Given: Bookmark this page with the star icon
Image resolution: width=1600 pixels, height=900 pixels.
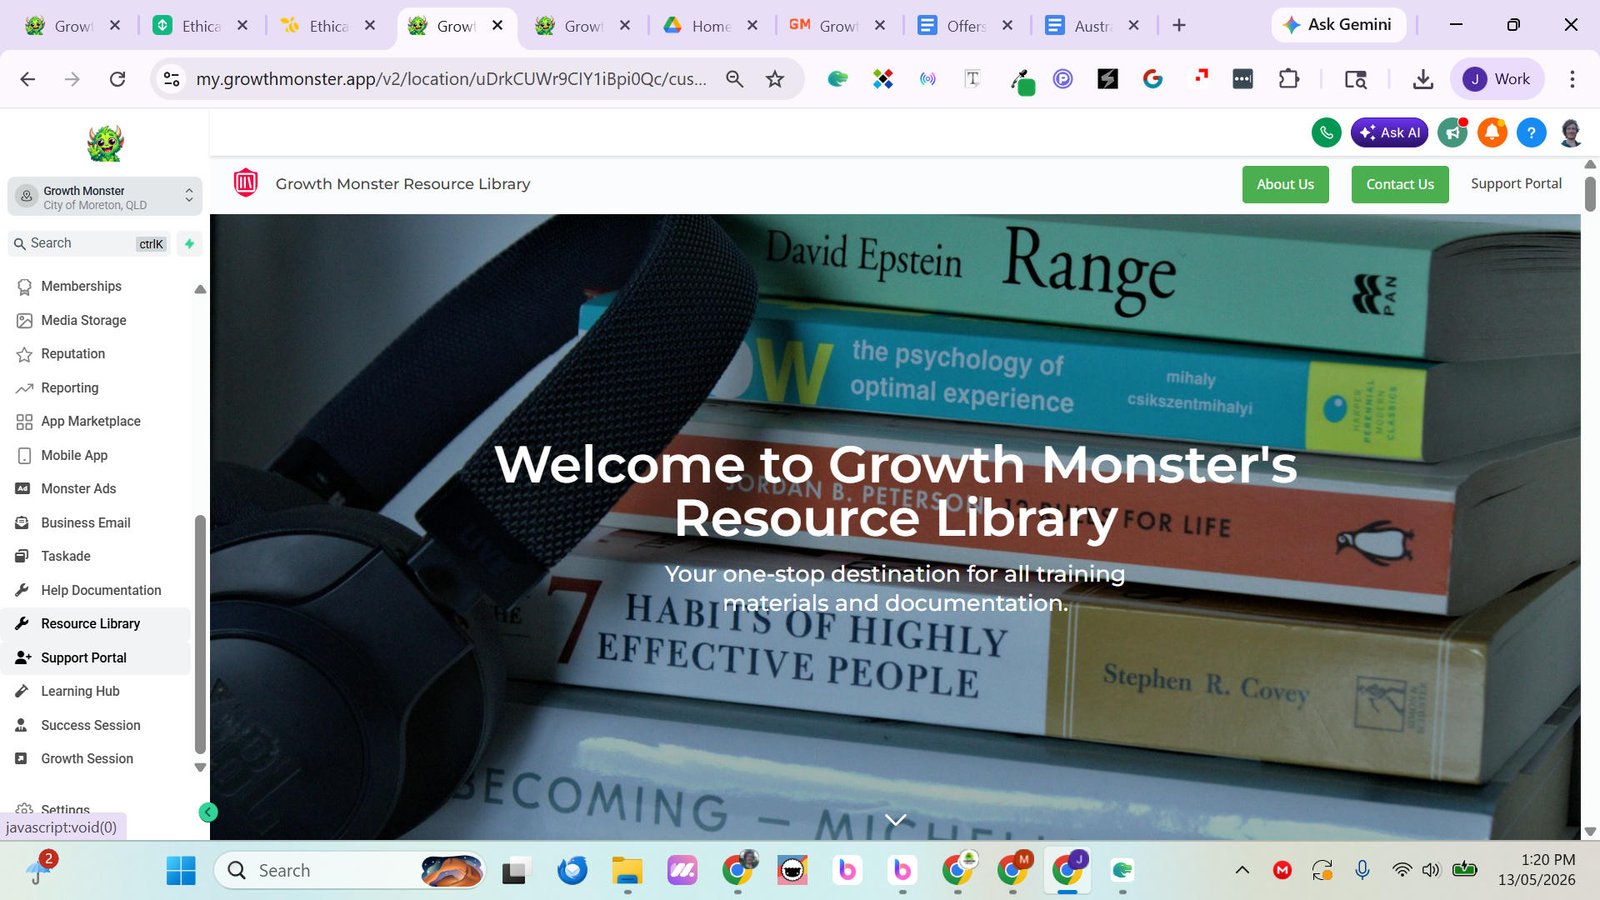Looking at the screenshot, I should (x=775, y=79).
